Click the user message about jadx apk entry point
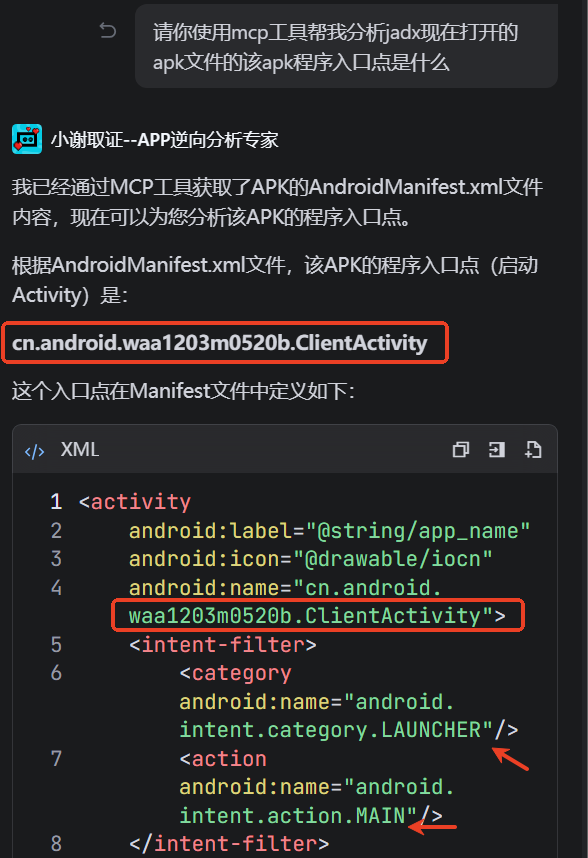Viewport: 588px width, 858px height. point(346,47)
